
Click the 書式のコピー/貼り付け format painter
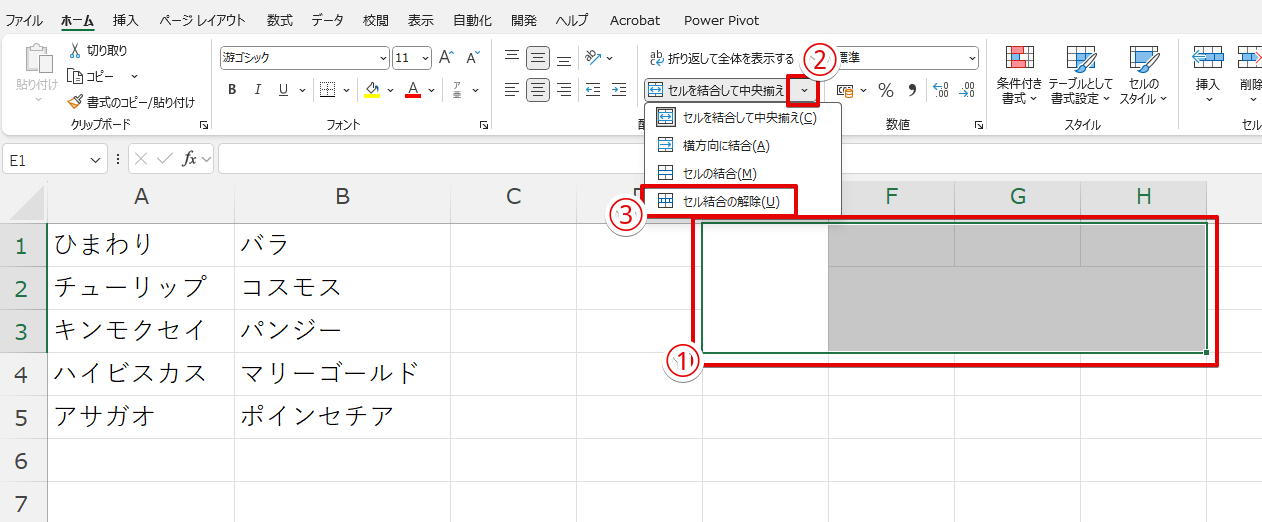tap(131, 102)
